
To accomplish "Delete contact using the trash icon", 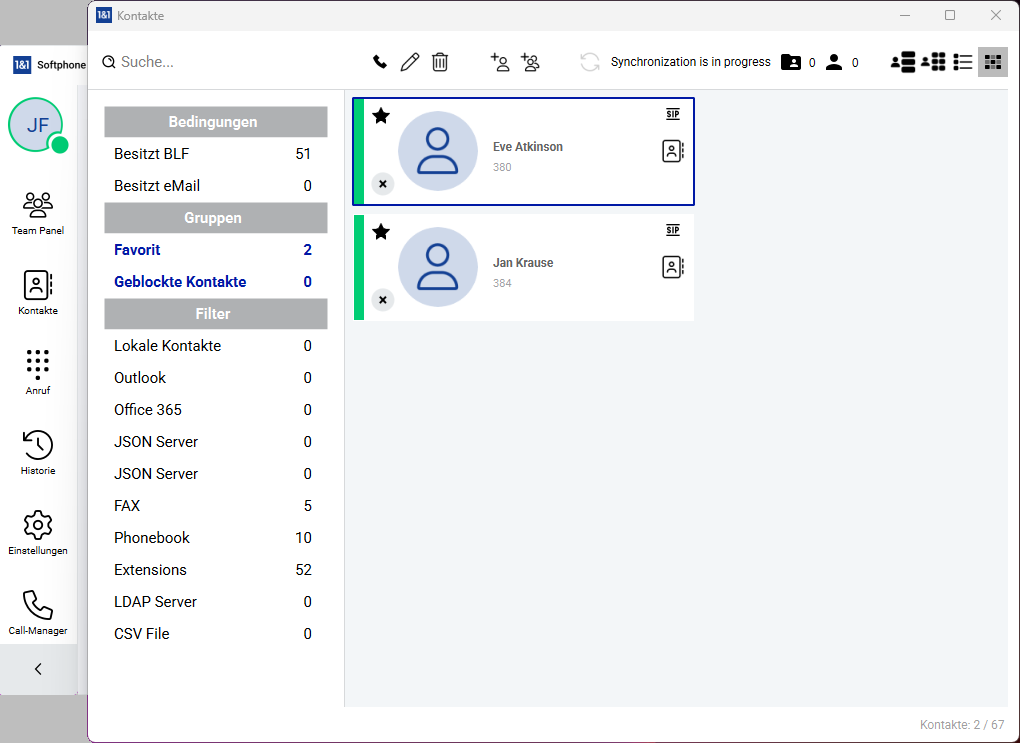I will [x=440, y=62].
